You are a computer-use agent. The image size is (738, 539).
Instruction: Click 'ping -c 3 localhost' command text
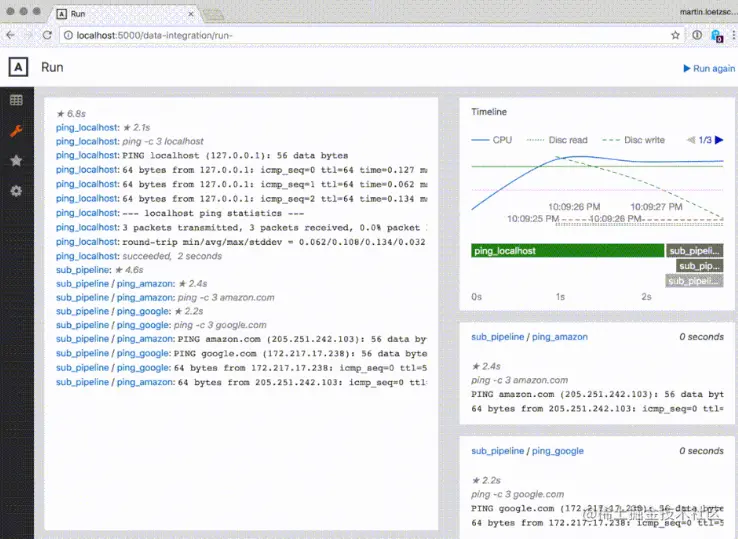[163, 141]
